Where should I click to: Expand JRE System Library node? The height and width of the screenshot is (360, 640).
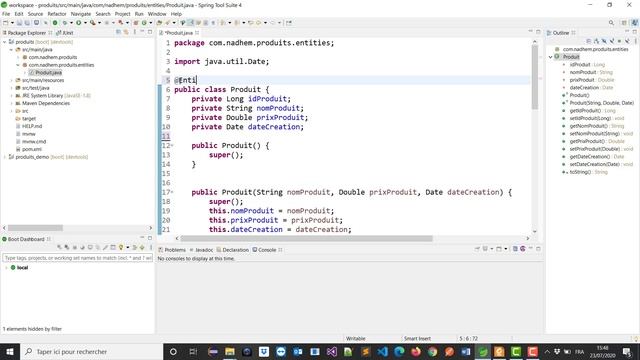pos(11,96)
